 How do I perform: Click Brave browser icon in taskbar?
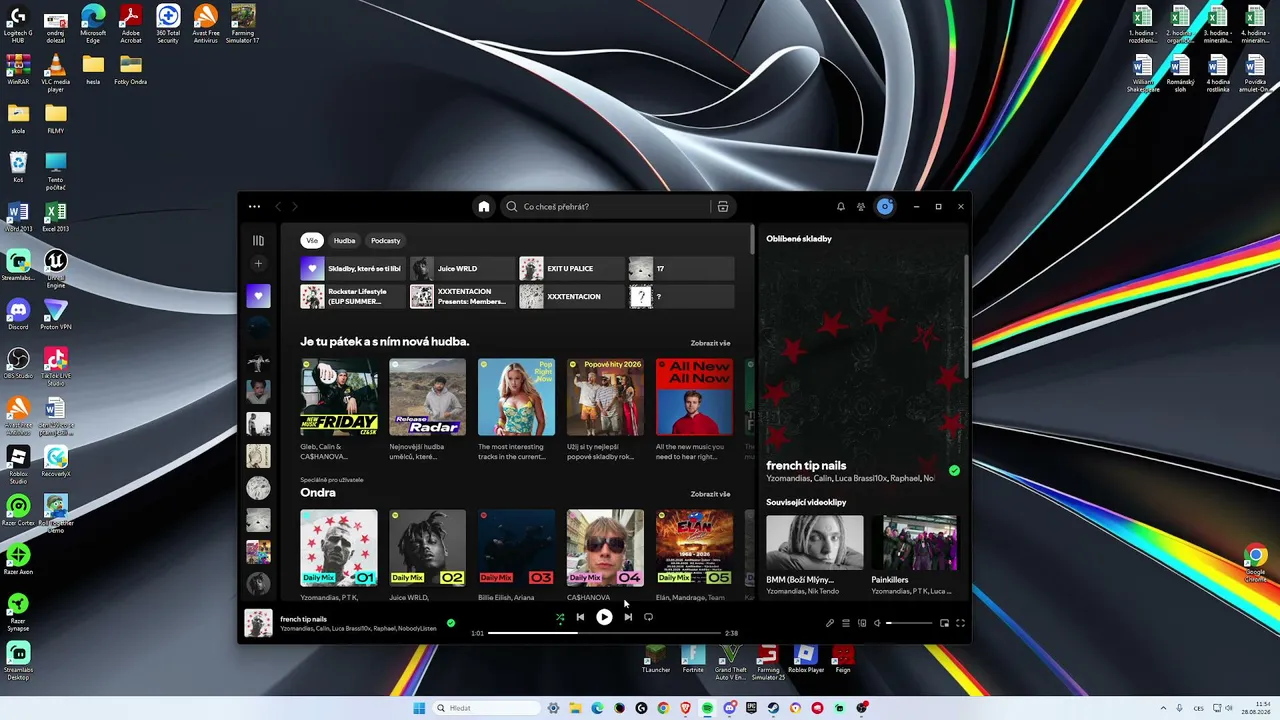click(685, 708)
